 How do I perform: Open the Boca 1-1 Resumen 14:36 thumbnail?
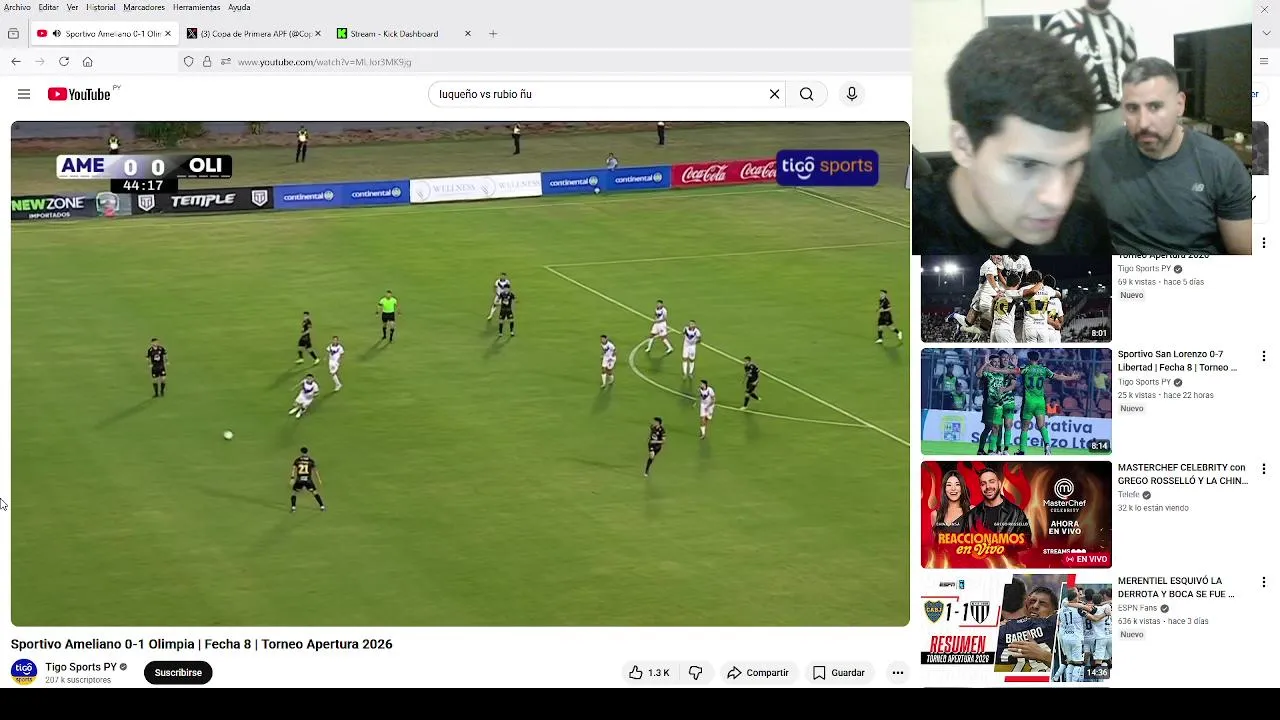[1016, 627]
